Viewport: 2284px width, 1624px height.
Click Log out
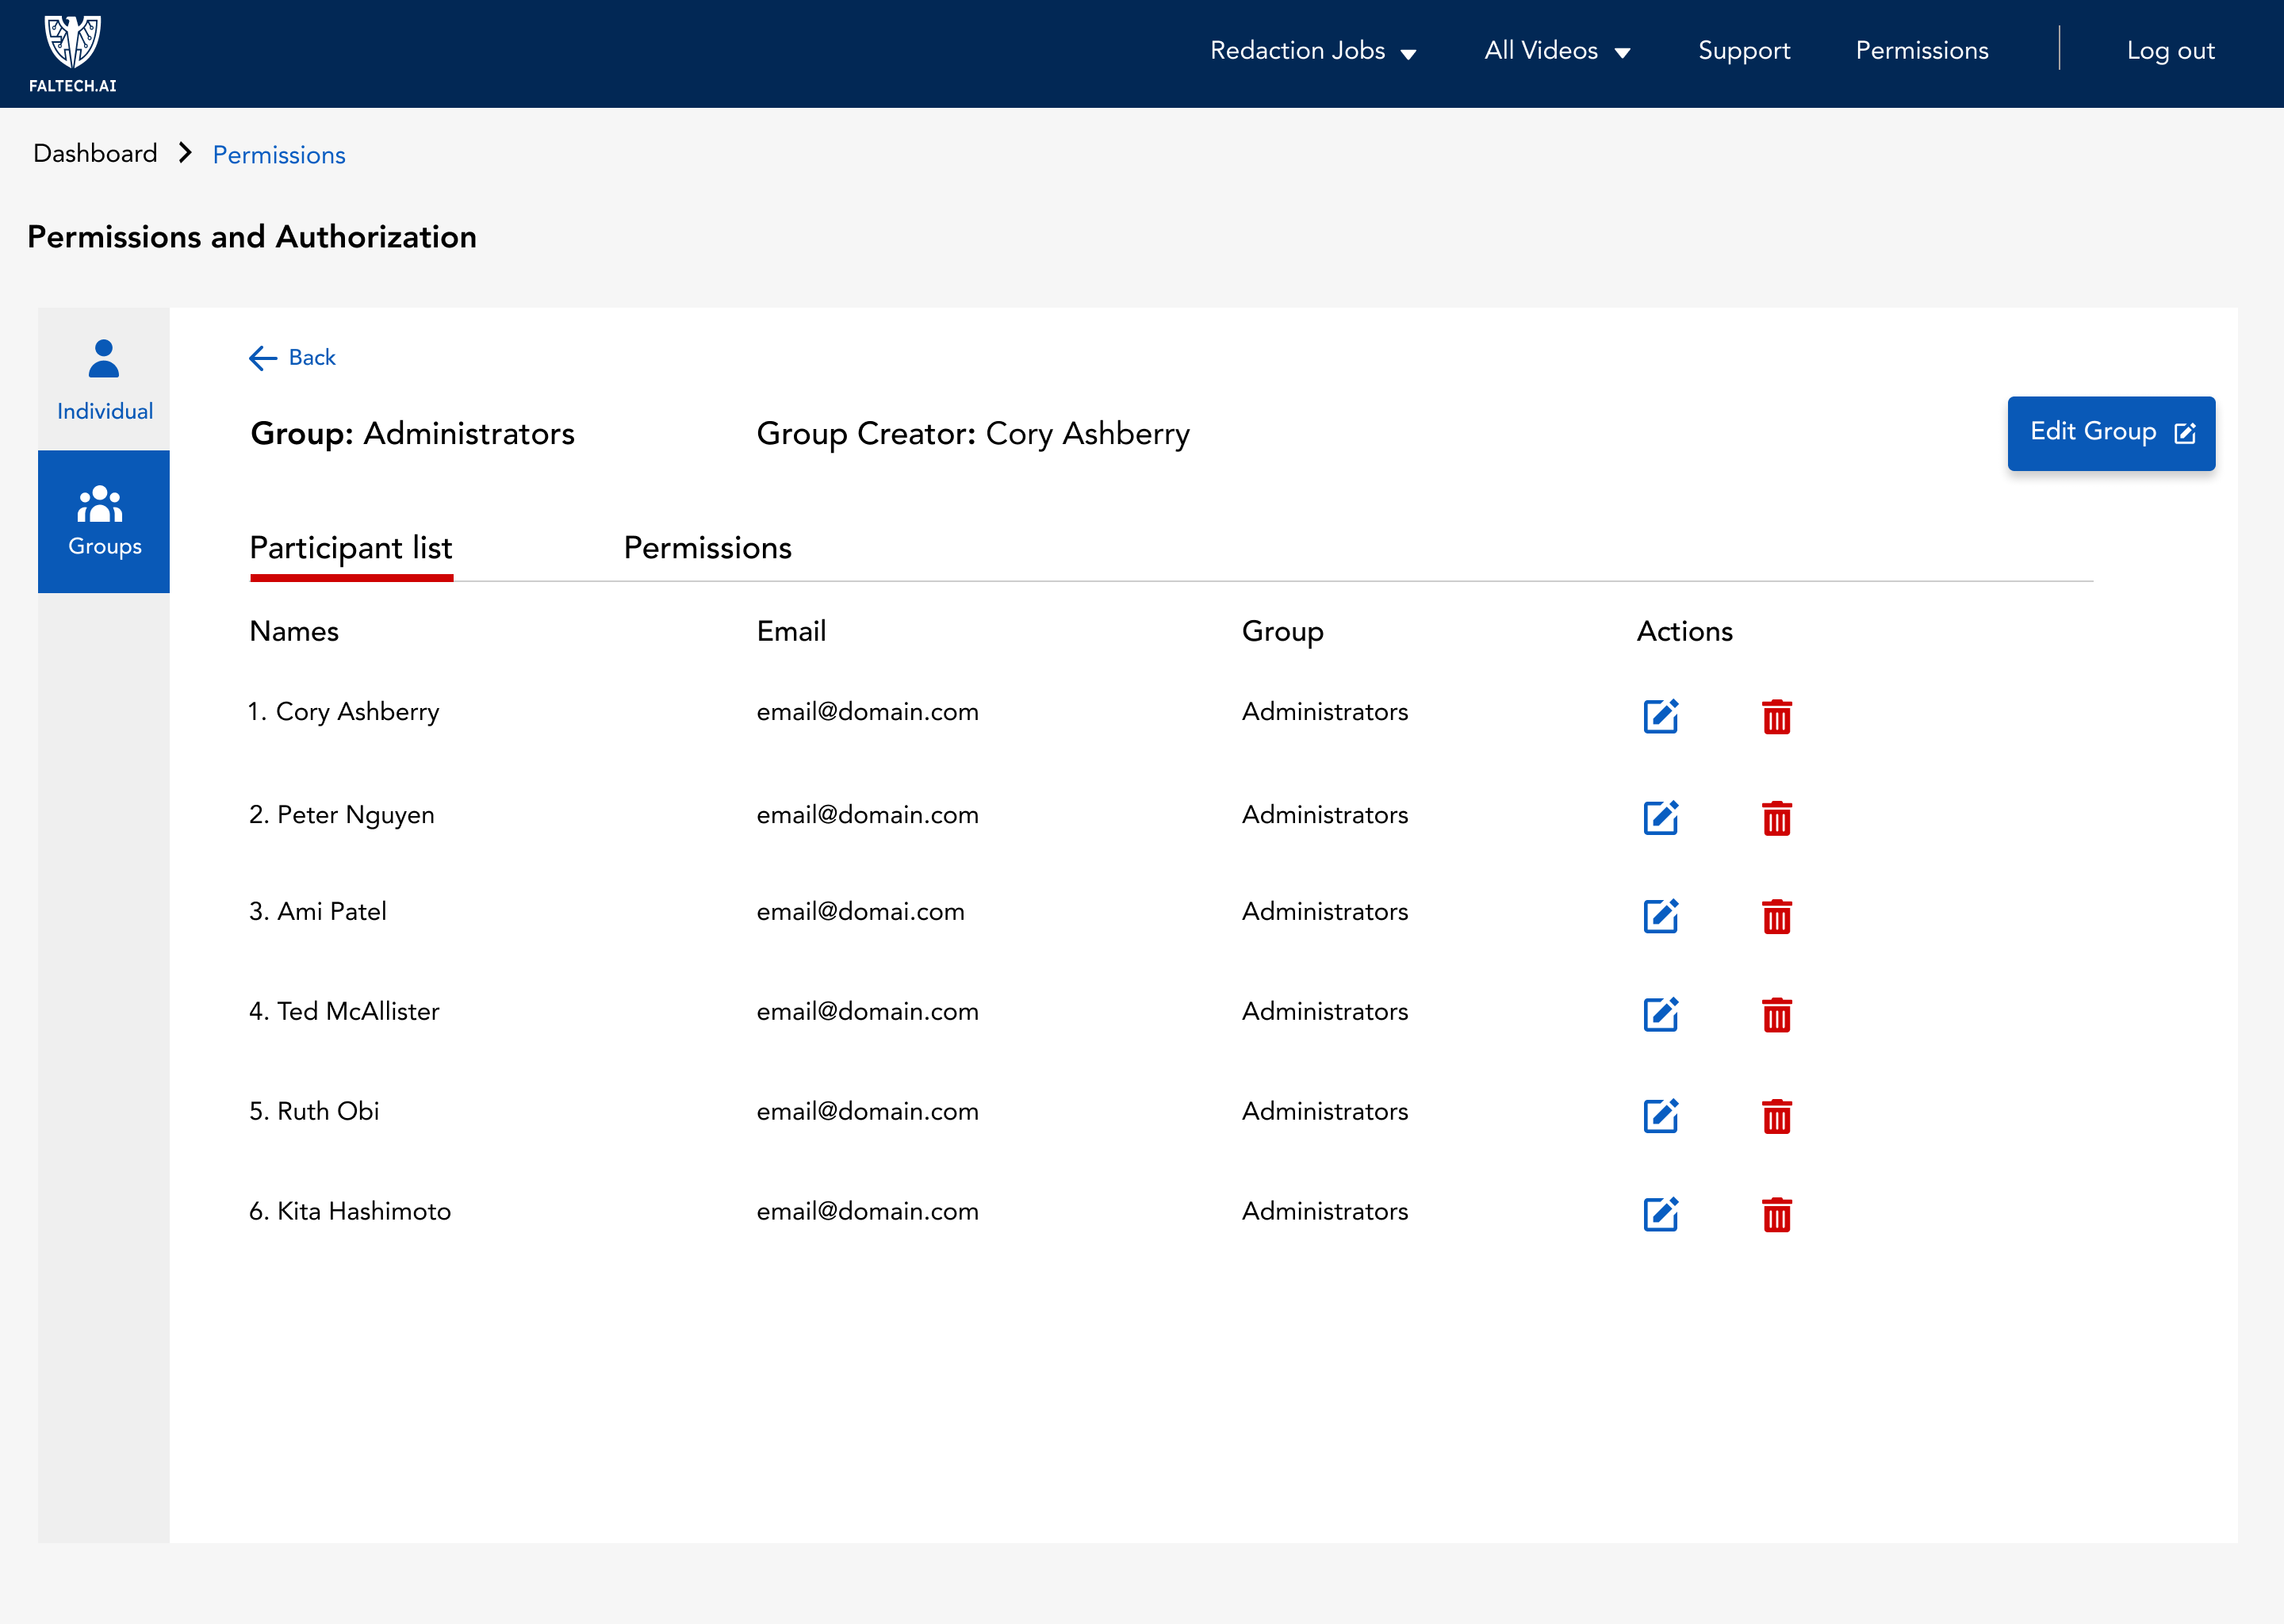2170,51
